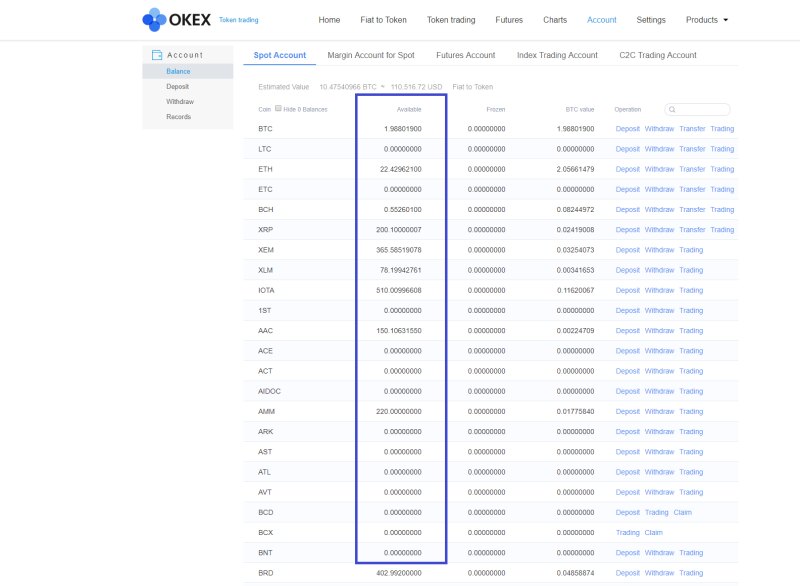This screenshot has height=586, width=800.
Task: Click Transfer link for XRP row
Action: pos(692,230)
